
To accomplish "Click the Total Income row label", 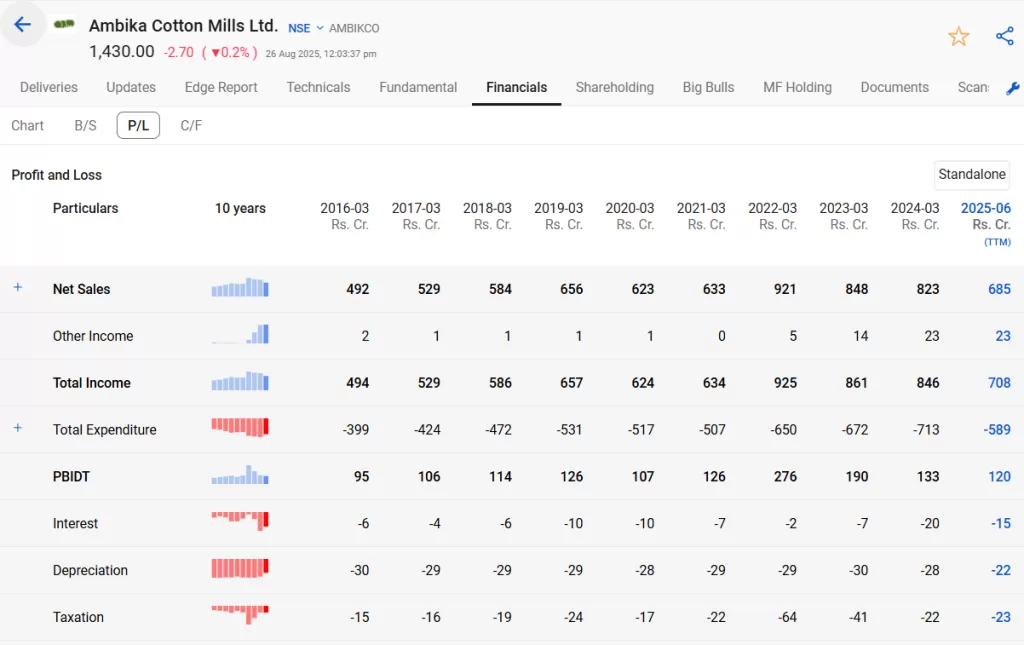I will click(x=91, y=383).
